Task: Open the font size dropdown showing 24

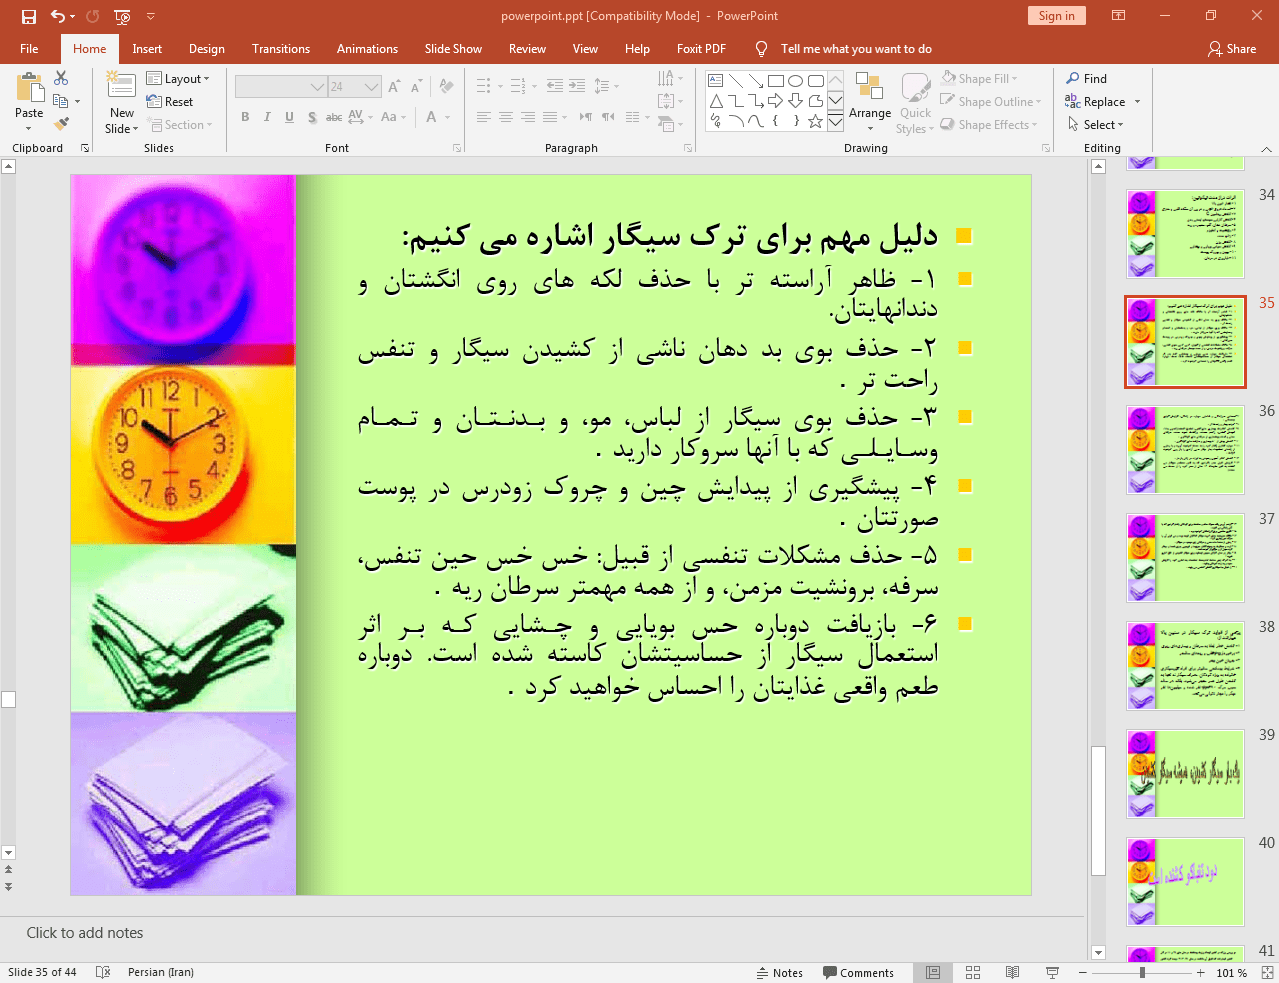Action: (372, 87)
